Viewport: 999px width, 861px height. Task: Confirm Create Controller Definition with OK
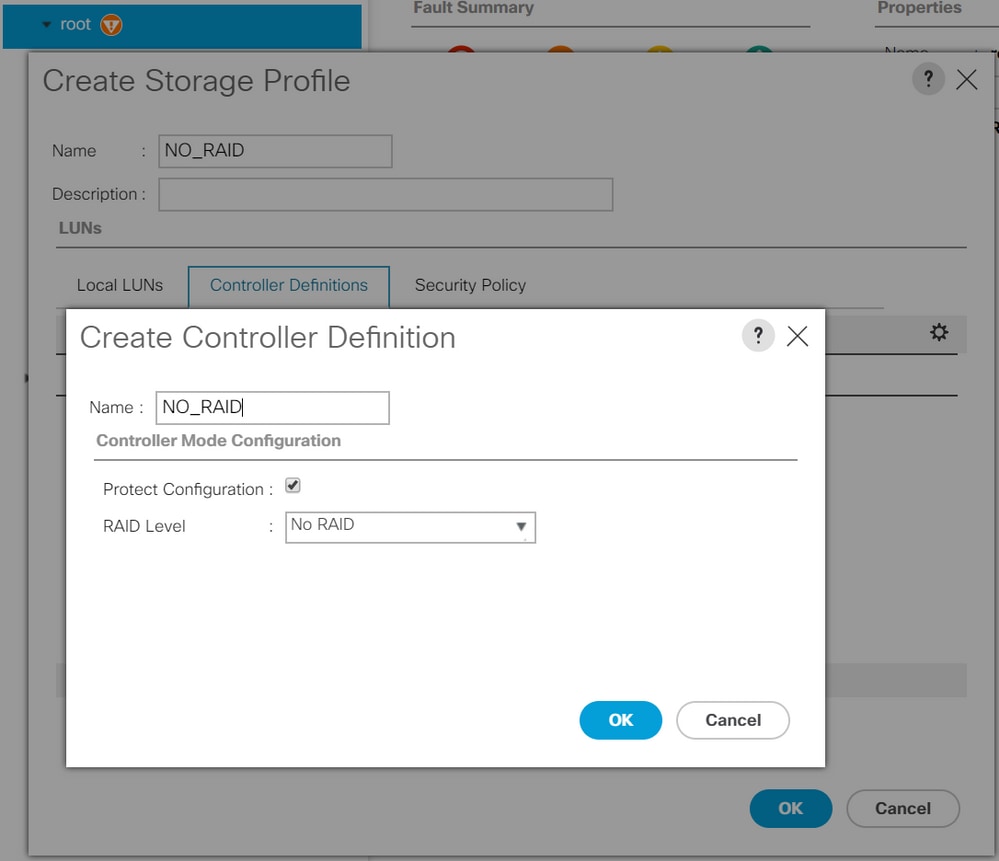pyautogui.click(x=620, y=720)
